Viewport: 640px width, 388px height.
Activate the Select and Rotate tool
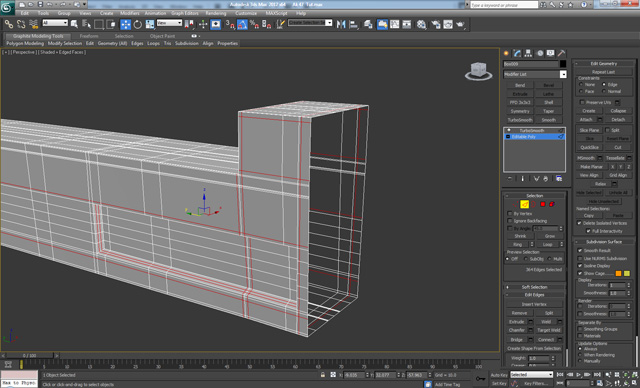coord(138,24)
